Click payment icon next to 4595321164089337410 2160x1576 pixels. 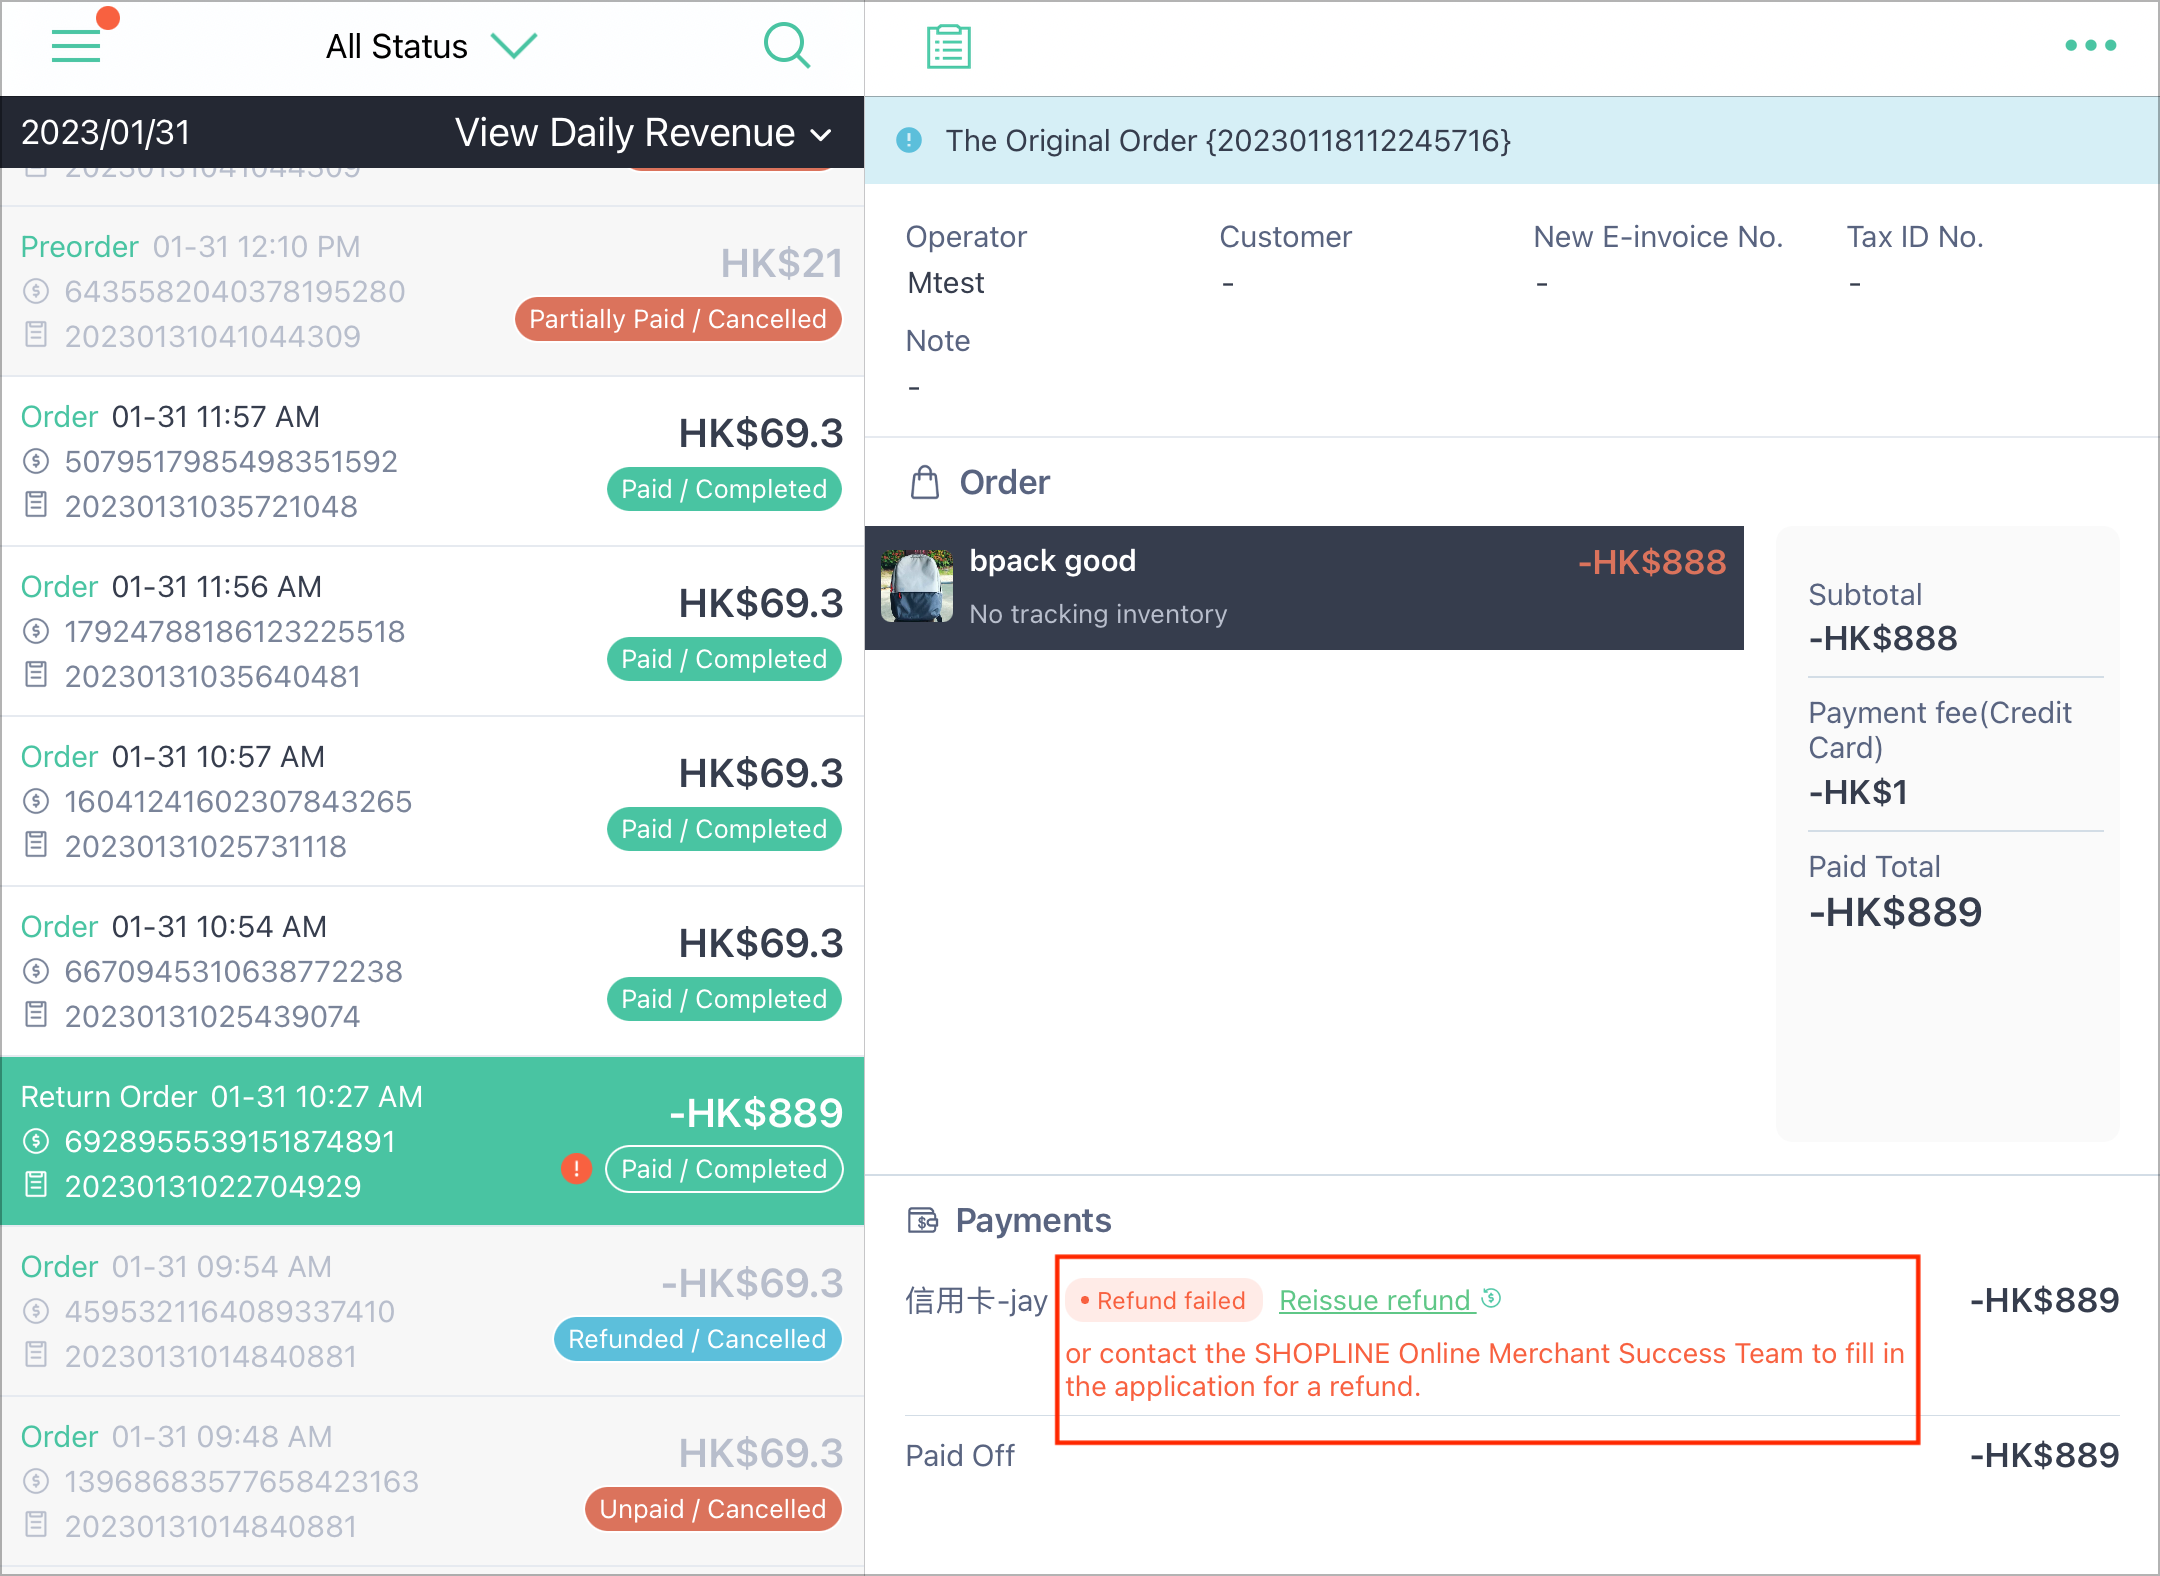point(36,1311)
